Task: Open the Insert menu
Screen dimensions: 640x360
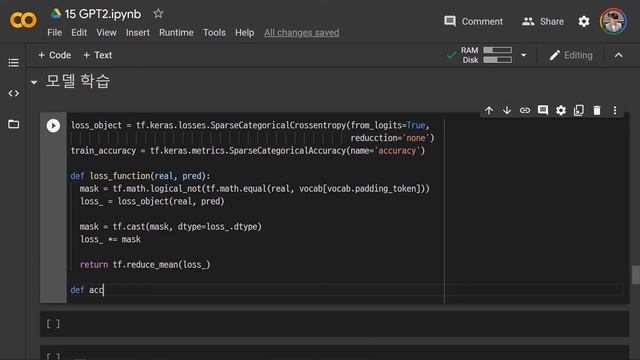Action: click(x=138, y=33)
